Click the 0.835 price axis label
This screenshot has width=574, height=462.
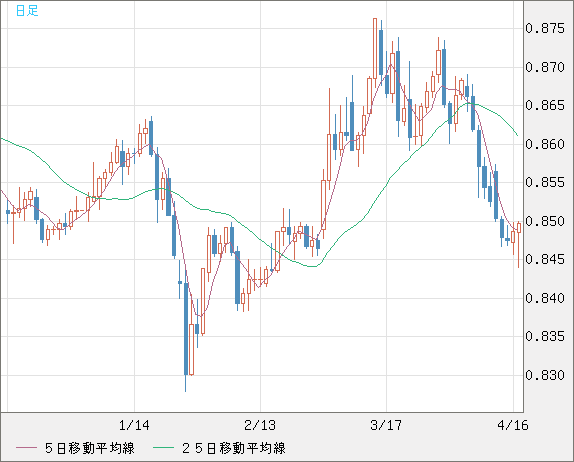[545, 336]
